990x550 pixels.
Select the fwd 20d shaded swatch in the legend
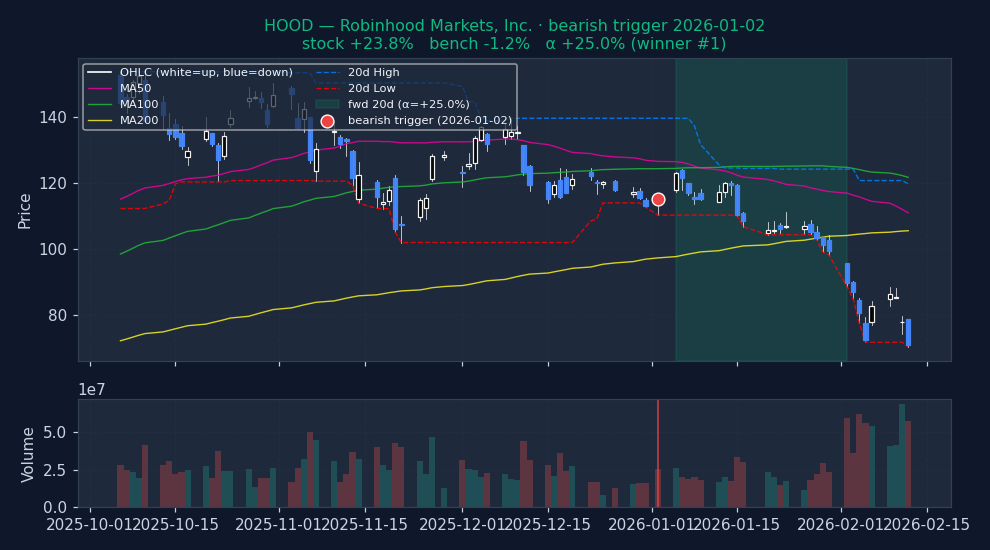(327, 104)
